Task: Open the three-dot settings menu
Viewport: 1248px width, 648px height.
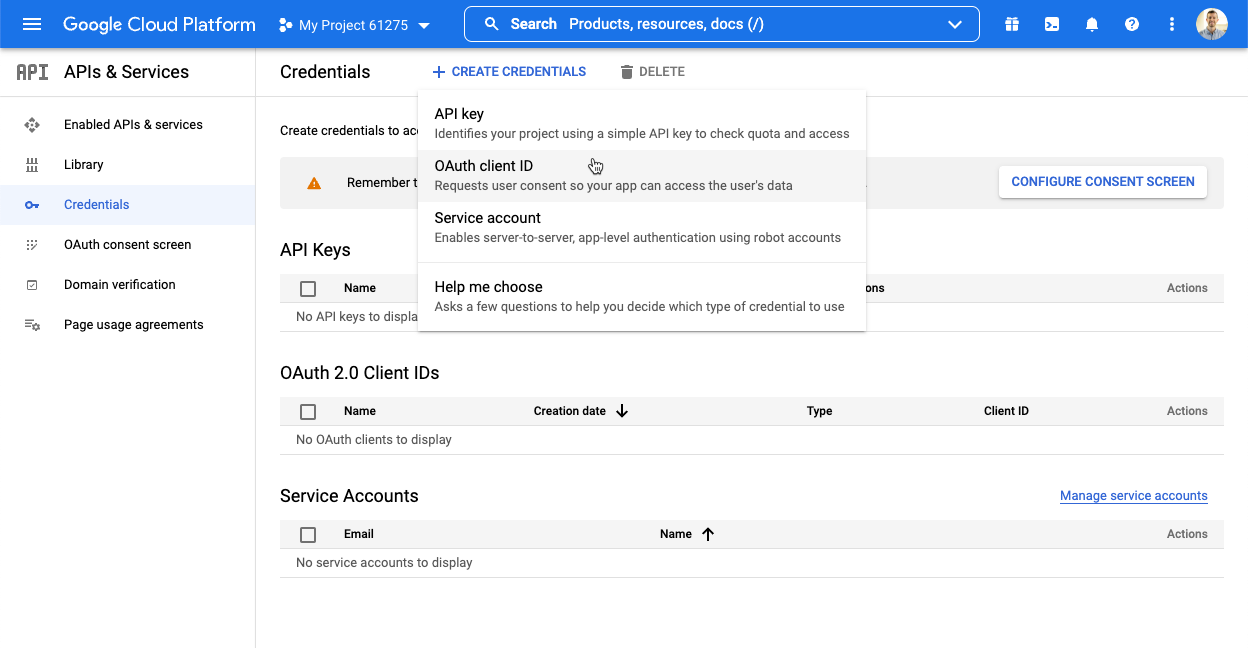Action: tap(1172, 24)
